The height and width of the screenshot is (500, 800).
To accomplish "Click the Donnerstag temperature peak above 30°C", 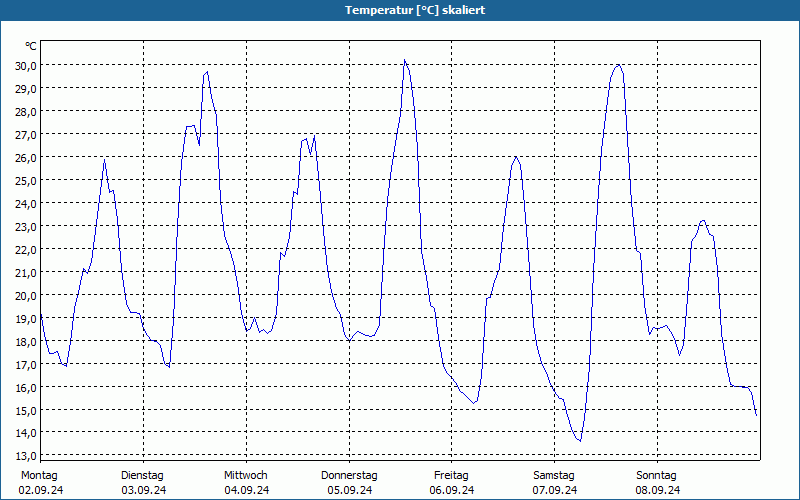I will [405, 60].
